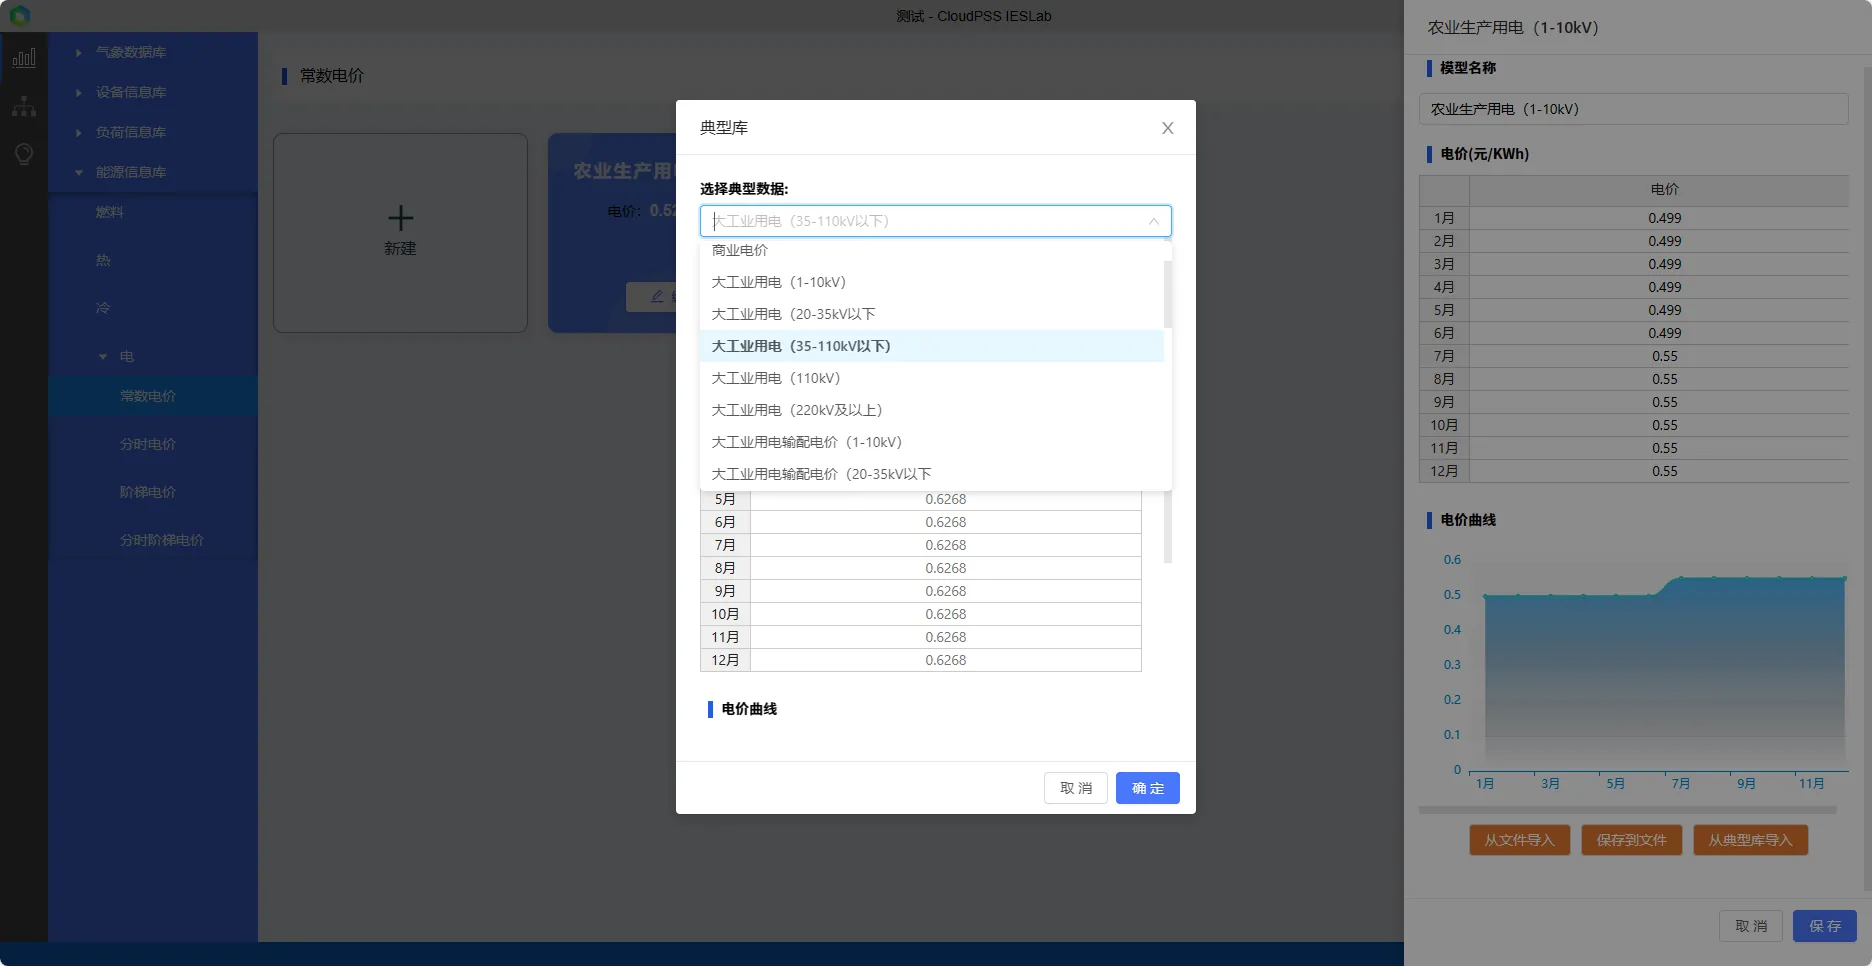Viewport: 1872px width, 966px height.
Task: Select 大工业用电输配电价（1-10kV）option
Action: (932, 442)
